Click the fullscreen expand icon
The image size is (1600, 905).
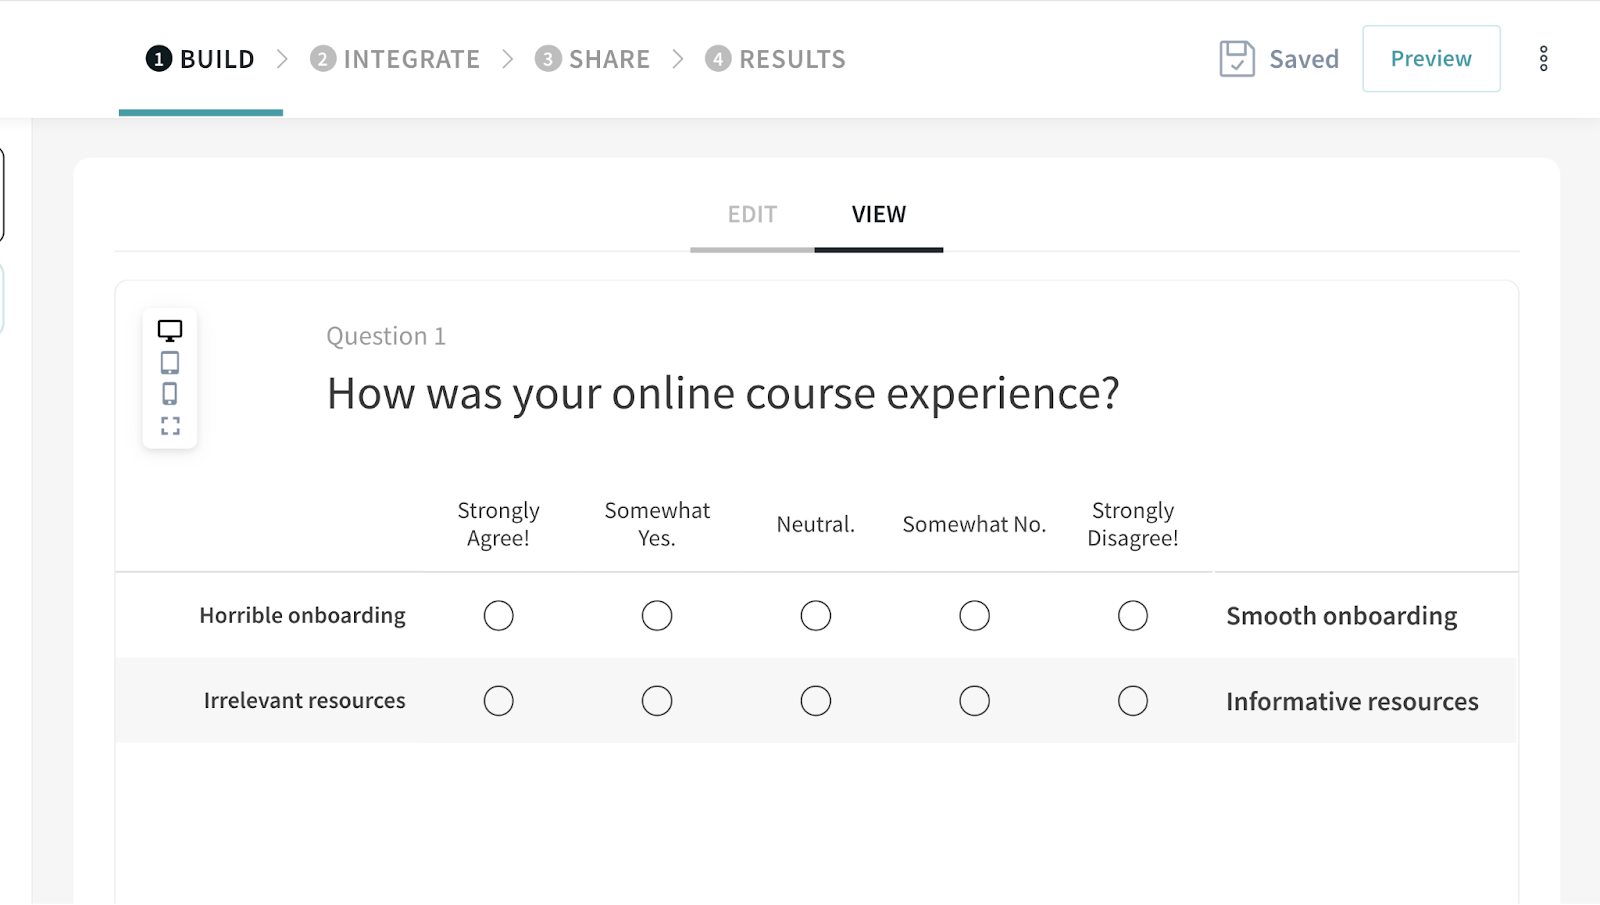point(170,426)
